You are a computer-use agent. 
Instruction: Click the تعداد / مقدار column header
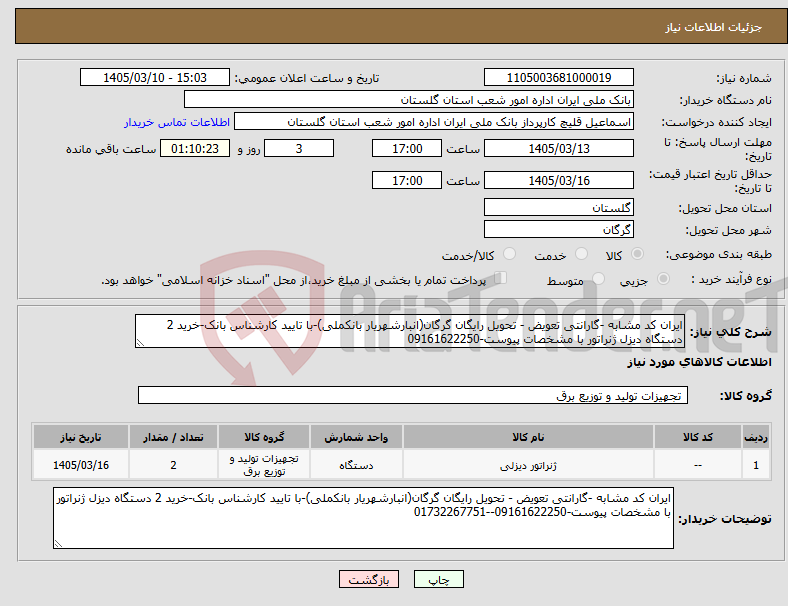click(173, 437)
